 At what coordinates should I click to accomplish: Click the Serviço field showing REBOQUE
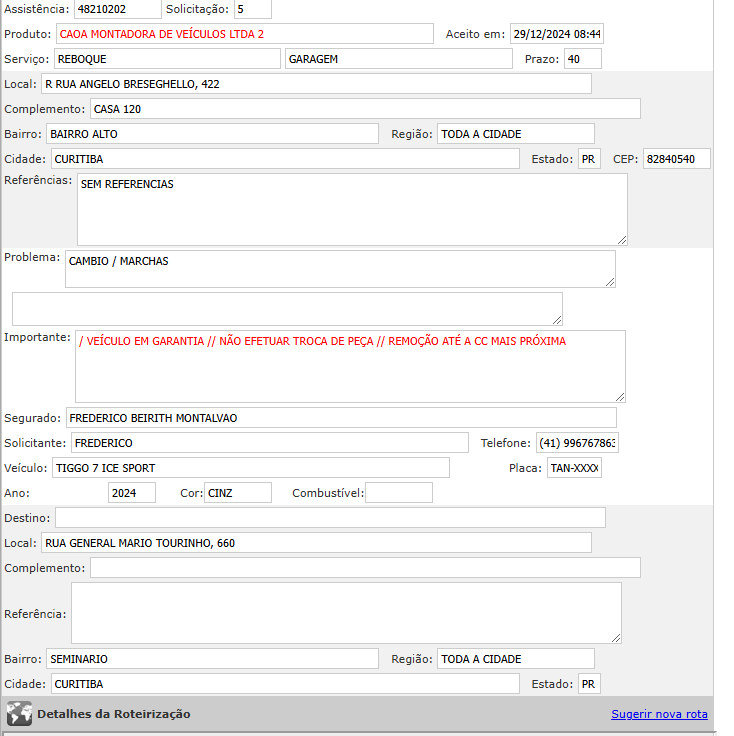(167, 59)
